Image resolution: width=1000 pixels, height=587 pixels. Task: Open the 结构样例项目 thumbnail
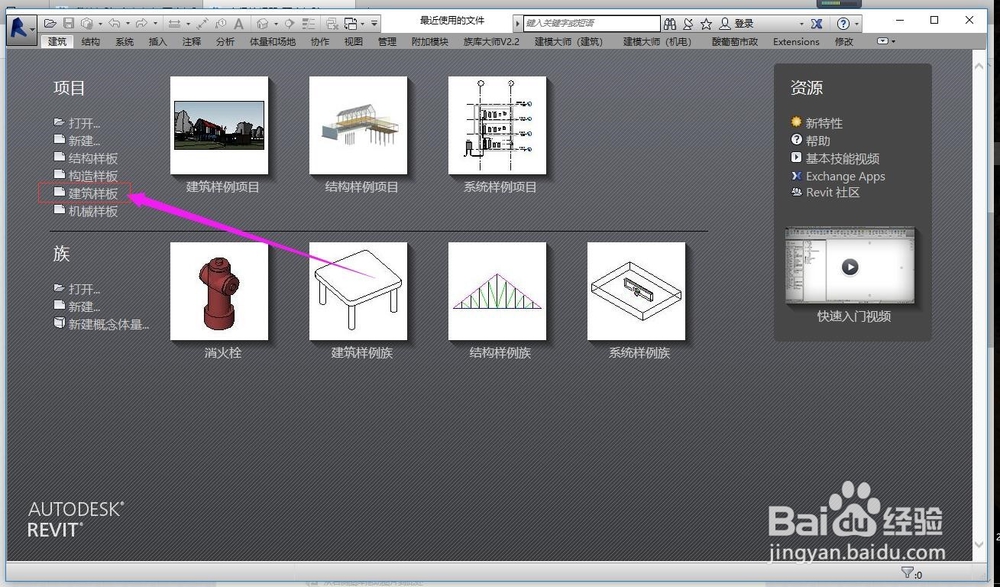358,126
